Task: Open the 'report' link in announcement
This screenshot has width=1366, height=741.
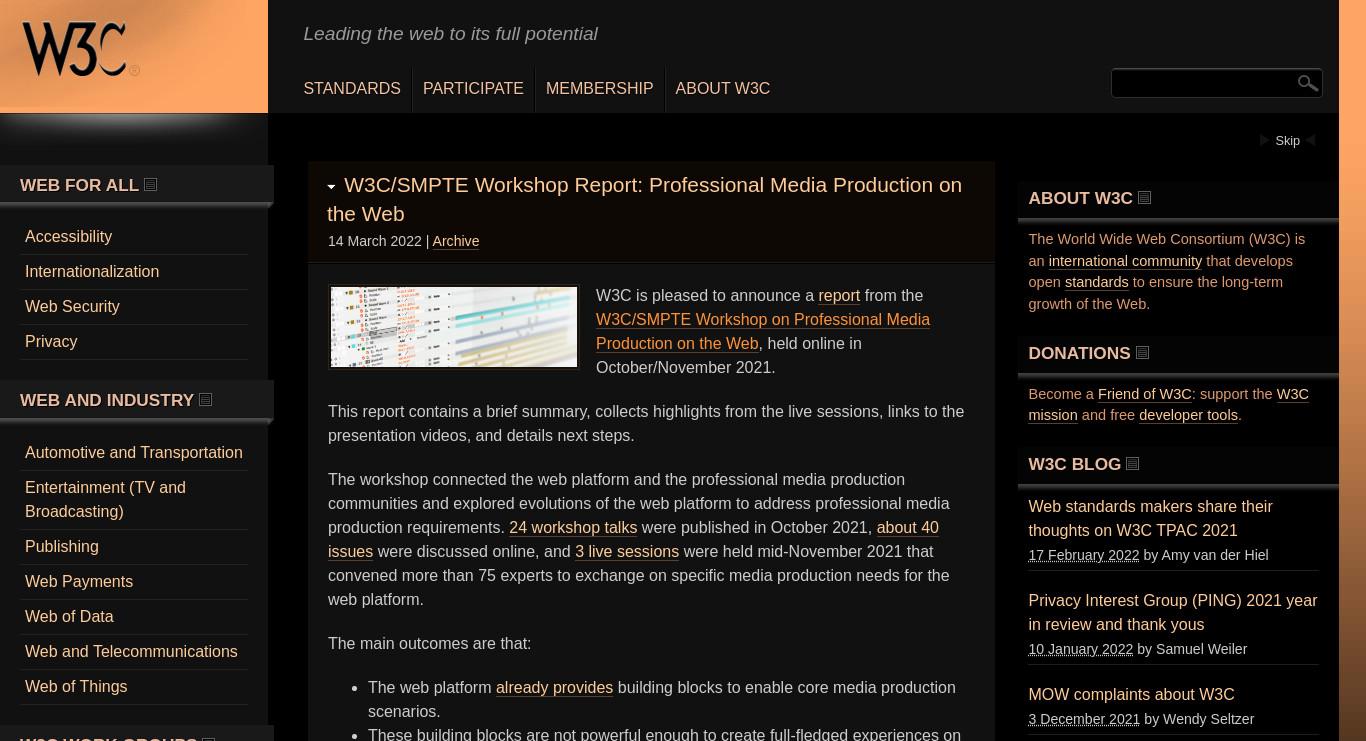Action: pyautogui.click(x=839, y=295)
